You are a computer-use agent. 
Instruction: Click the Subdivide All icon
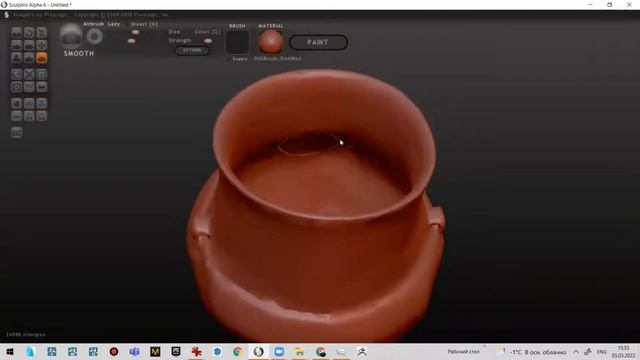tap(42, 74)
